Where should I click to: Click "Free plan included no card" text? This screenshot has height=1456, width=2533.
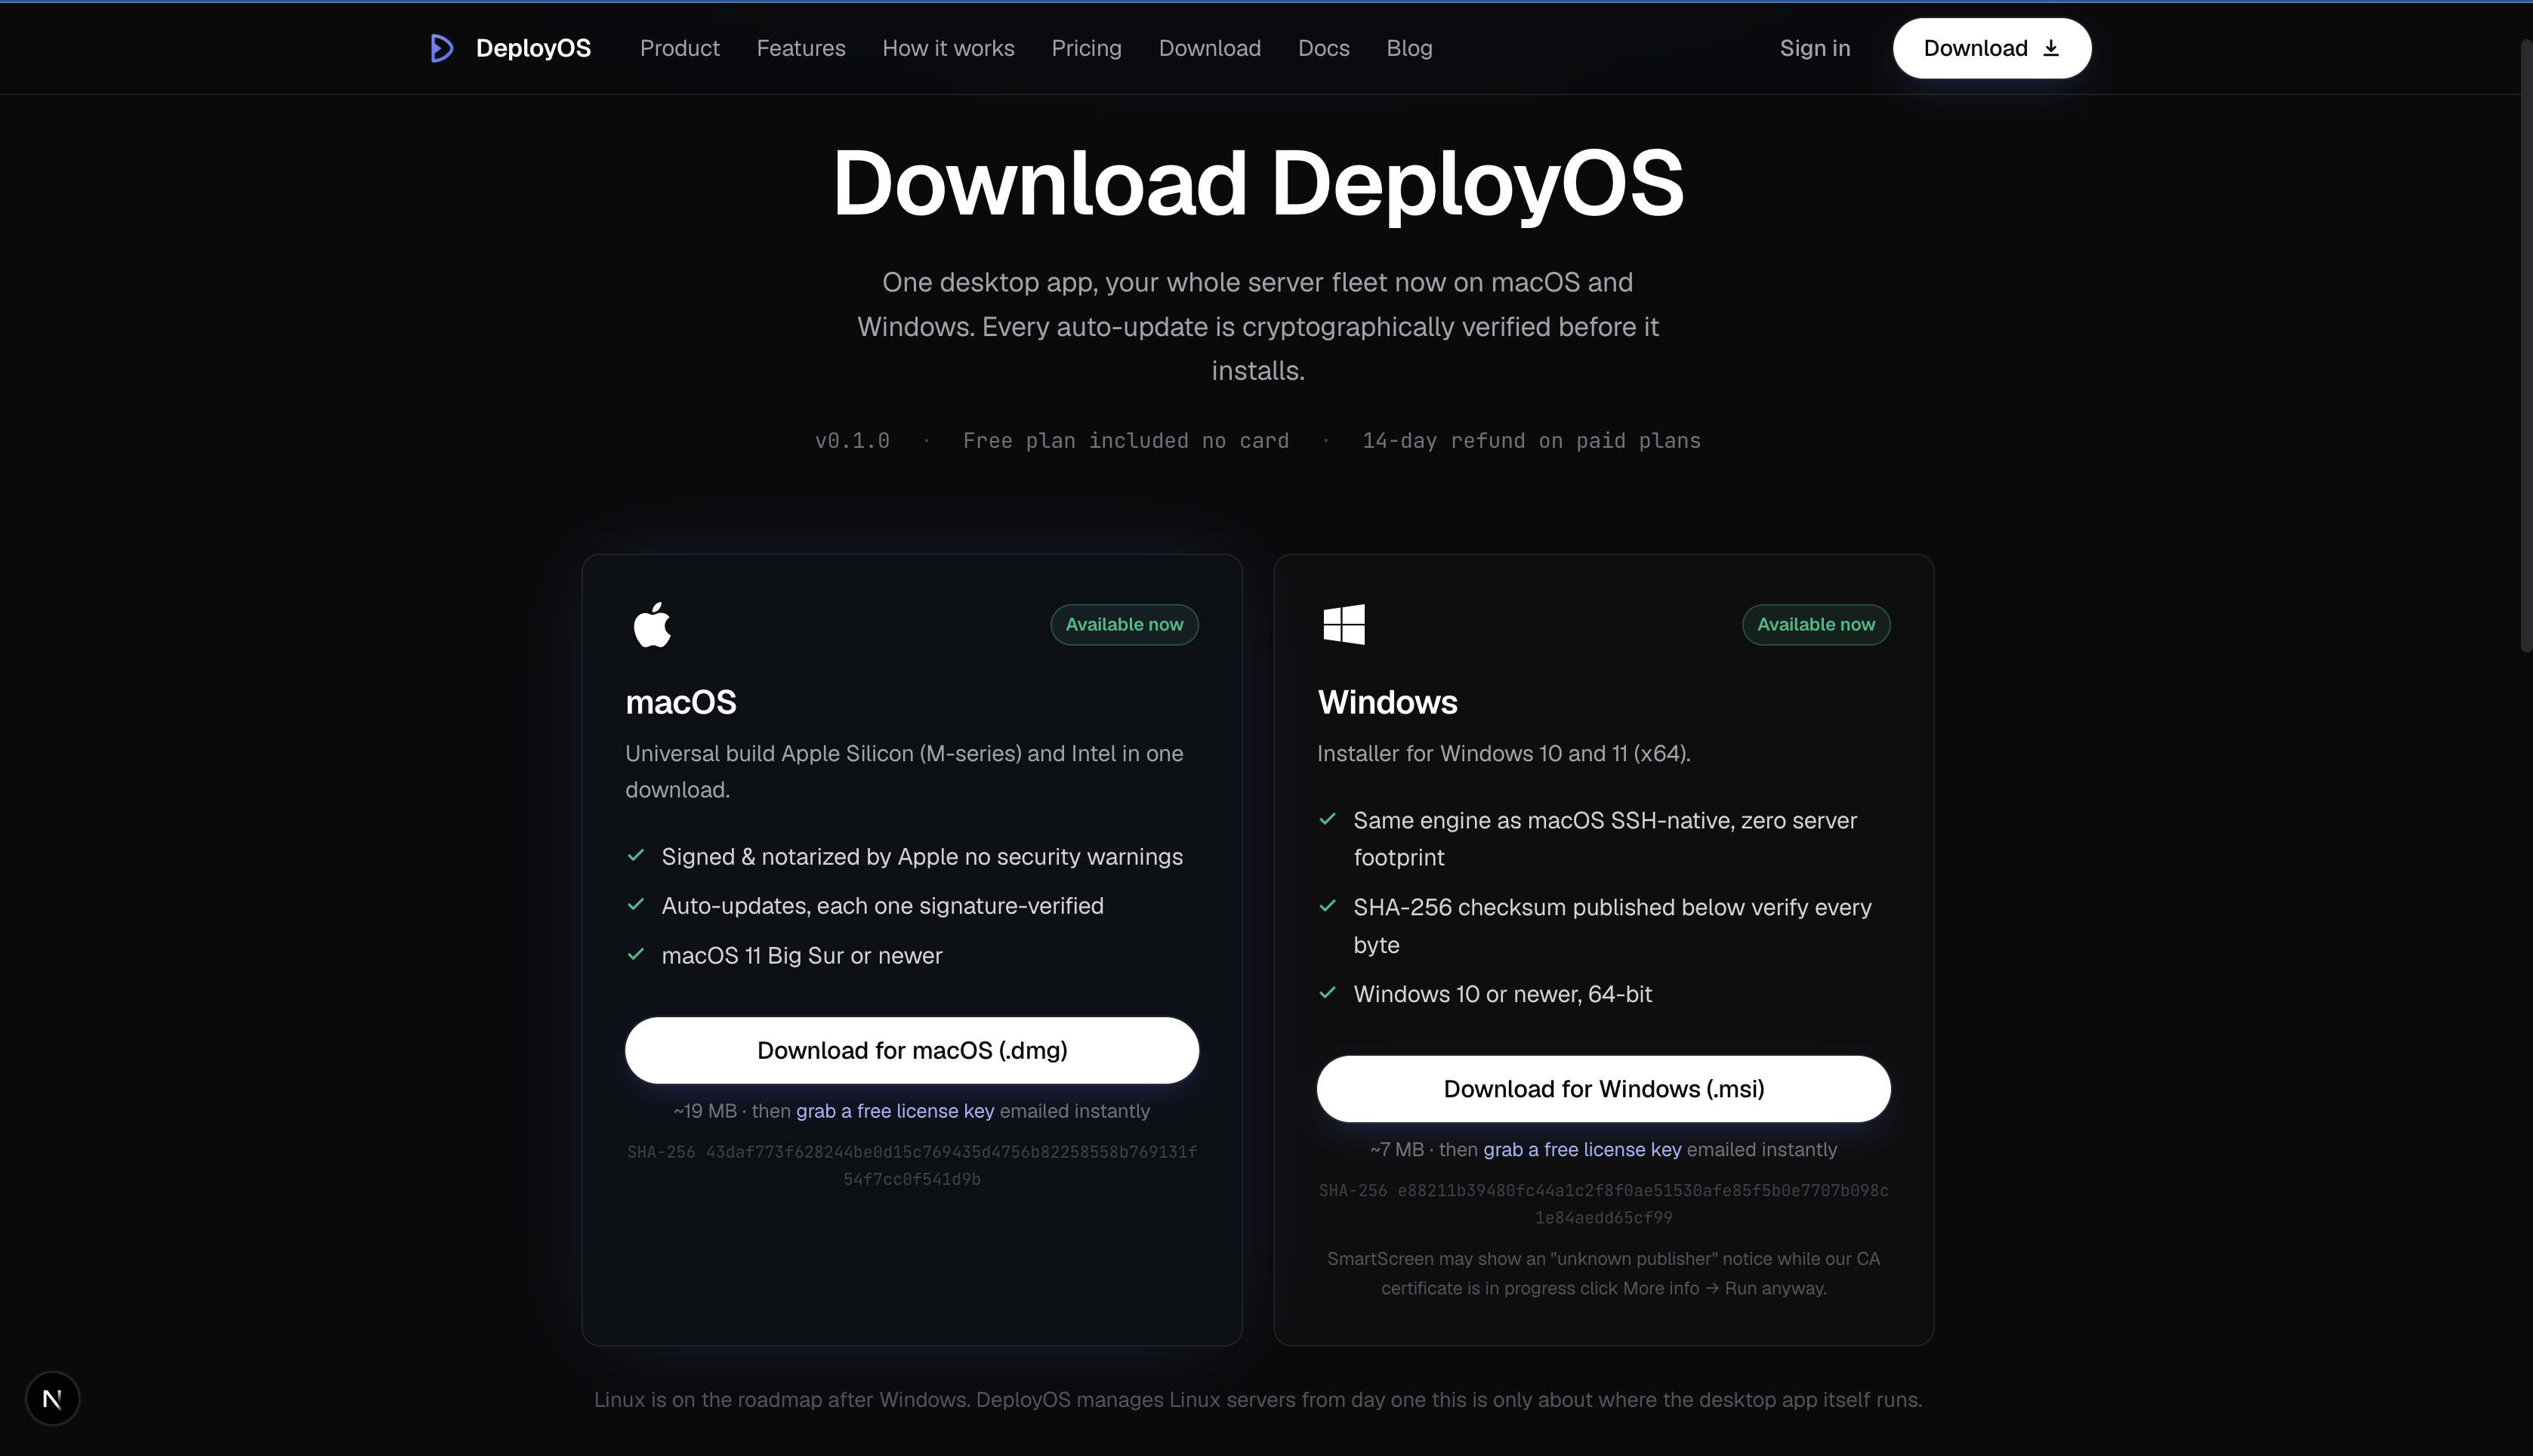pyautogui.click(x=1126, y=441)
